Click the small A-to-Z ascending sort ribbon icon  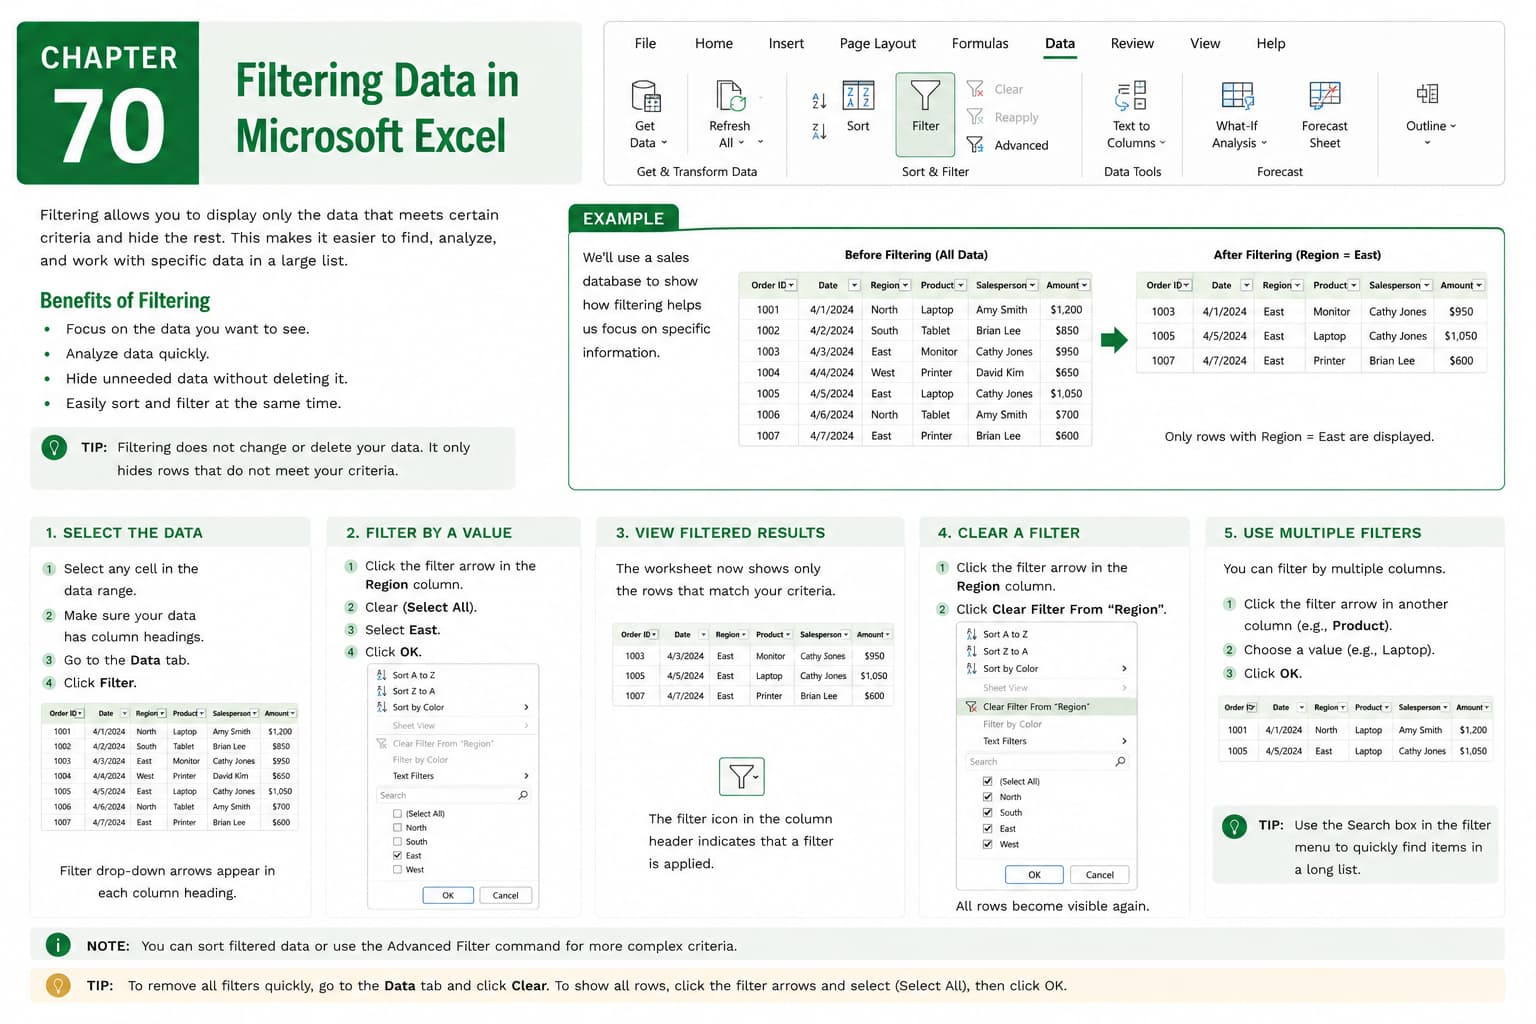pos(819,100)
